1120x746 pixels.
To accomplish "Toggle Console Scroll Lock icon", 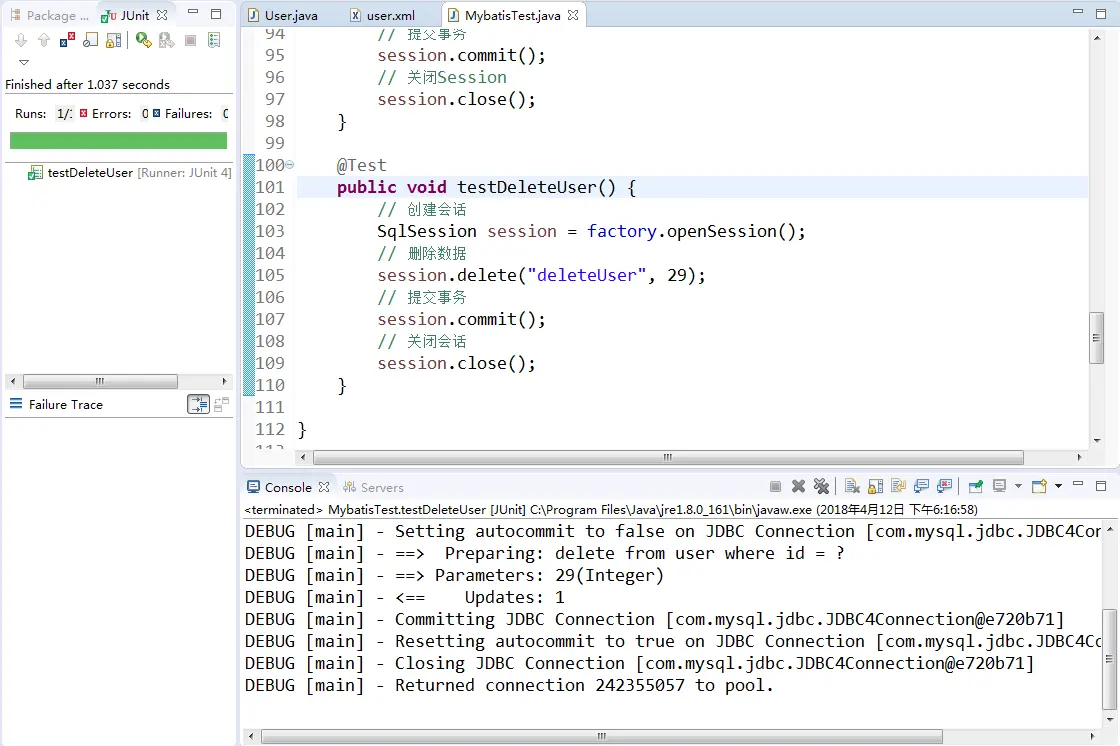I will [x=876, y=487].
